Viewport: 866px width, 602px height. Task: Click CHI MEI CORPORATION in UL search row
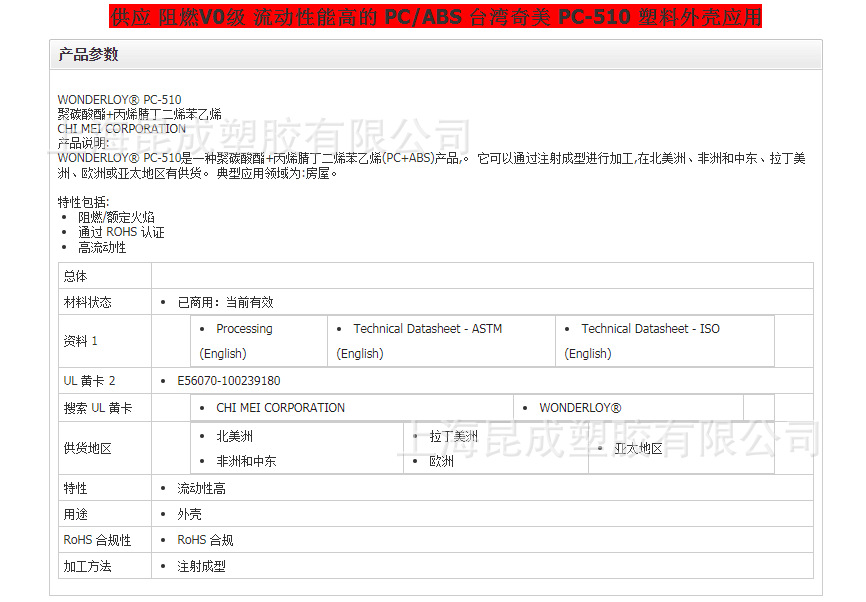[x=280, y=408]
